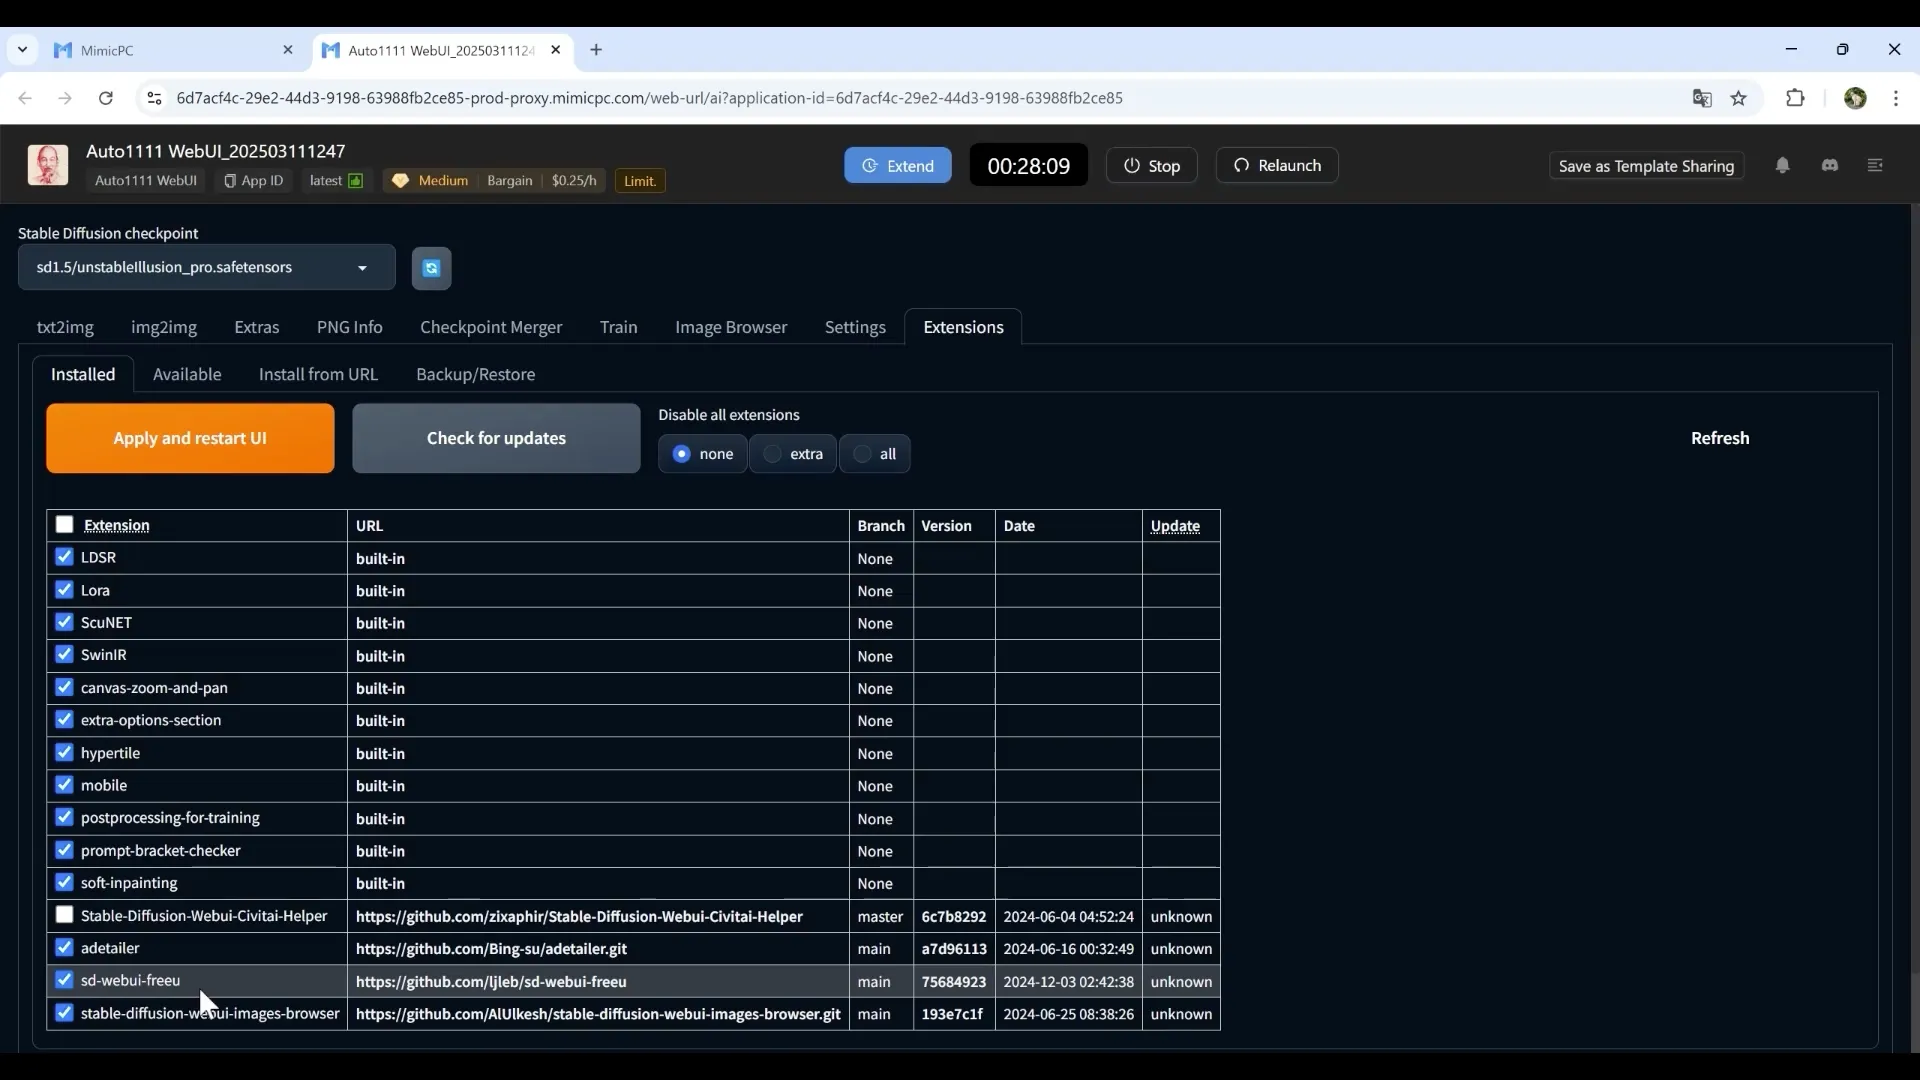Open the Discord icon link
This screenshot has width=1920, height=1080.
click(1830, 166)
